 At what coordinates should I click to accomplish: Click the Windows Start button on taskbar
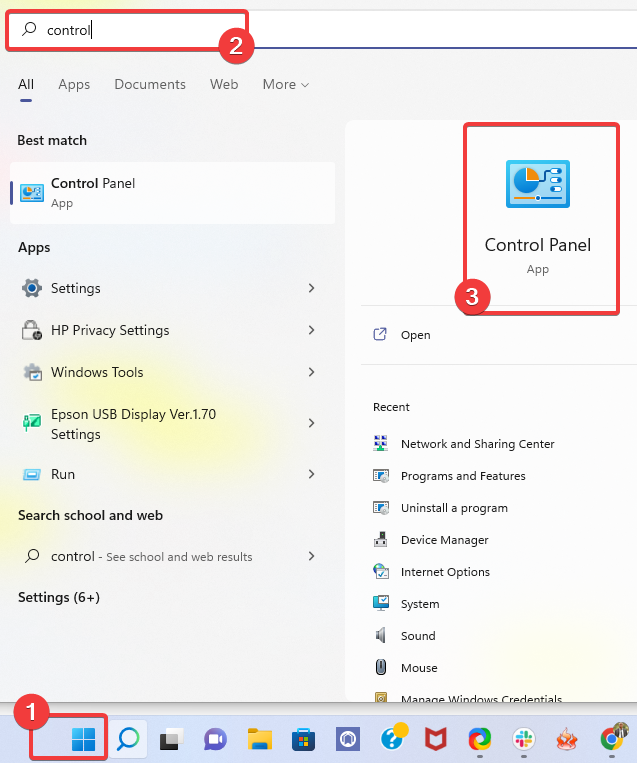tap(83, 740)
